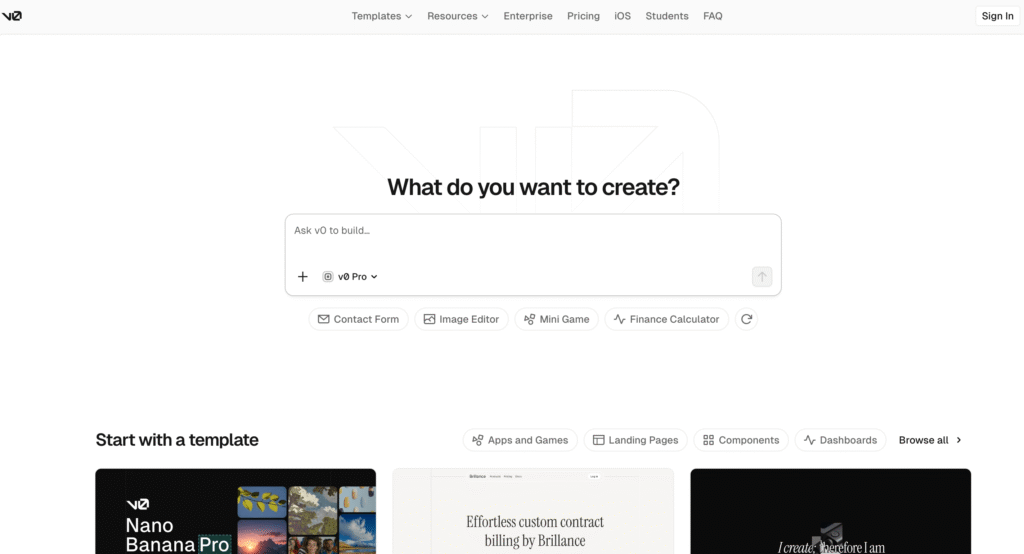Expand the Resources dropdown in navigation
Viewport: 1024px width, 554px height.
(457, 16)
